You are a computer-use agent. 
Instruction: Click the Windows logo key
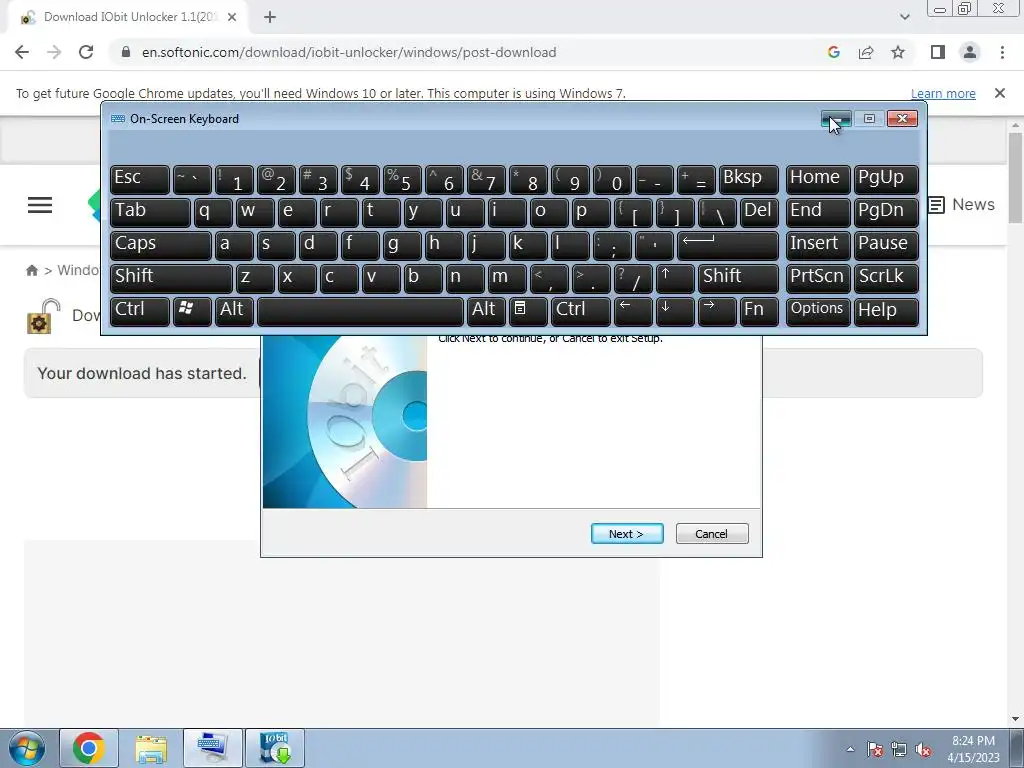(192, 311)
